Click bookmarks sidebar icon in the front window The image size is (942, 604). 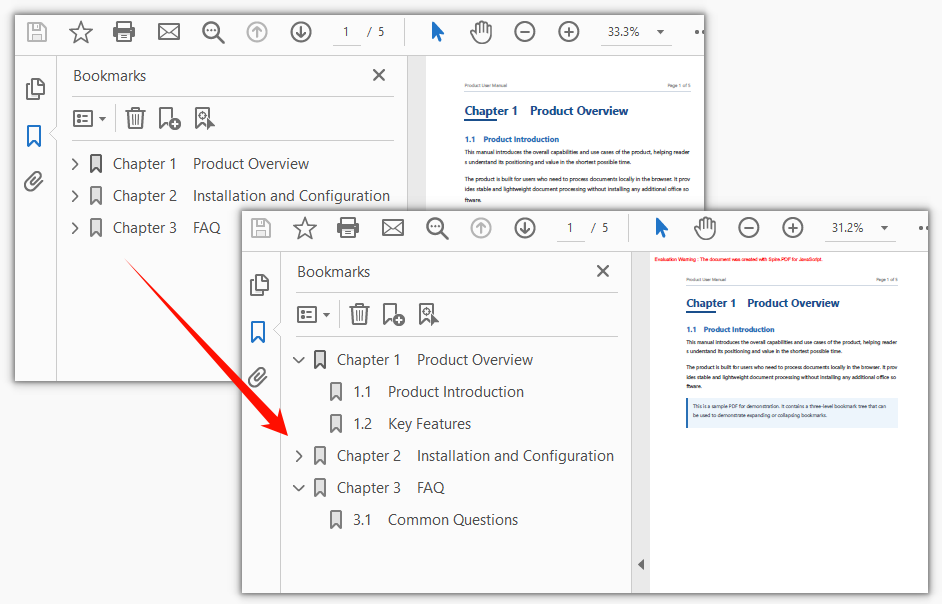[258, 332]
